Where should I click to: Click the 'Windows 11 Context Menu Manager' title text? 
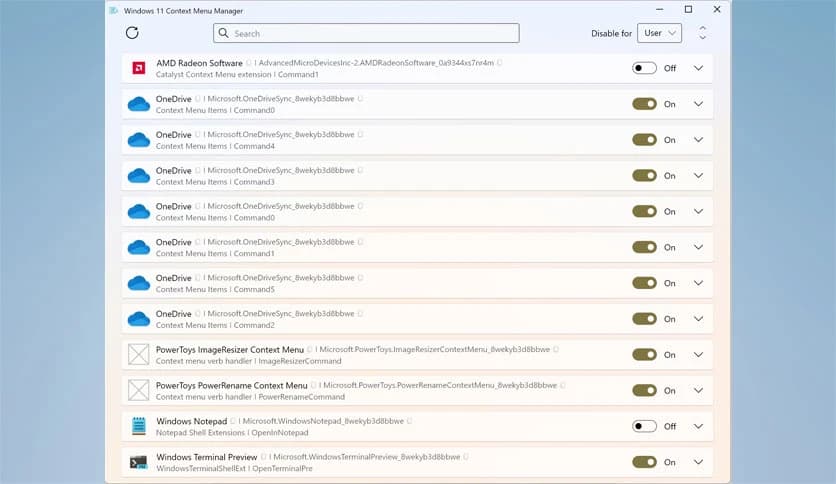[x=183, y=11]
